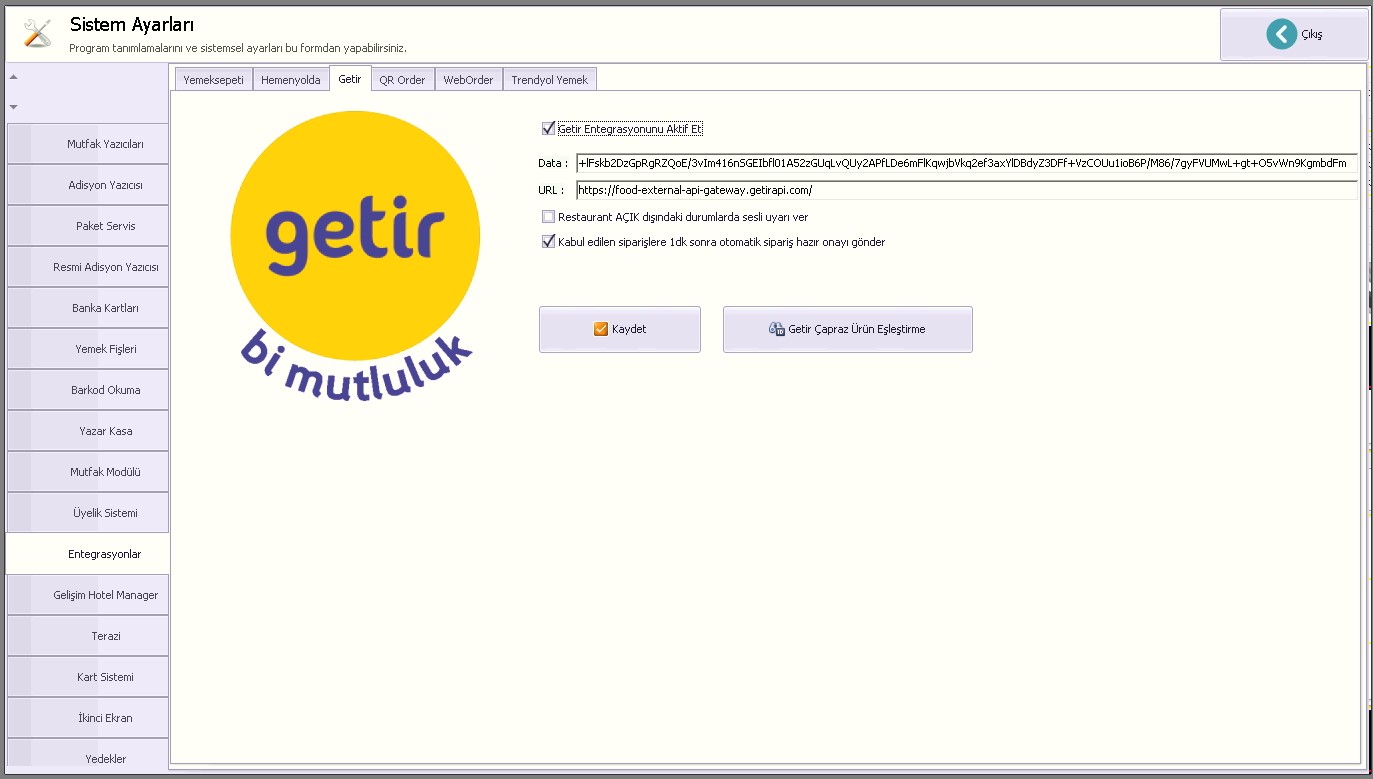Enable Restaurant AÇIK sesli uyarı checkbox
The height and width of the screenshot is (779, 1373).
coord(548,216)
